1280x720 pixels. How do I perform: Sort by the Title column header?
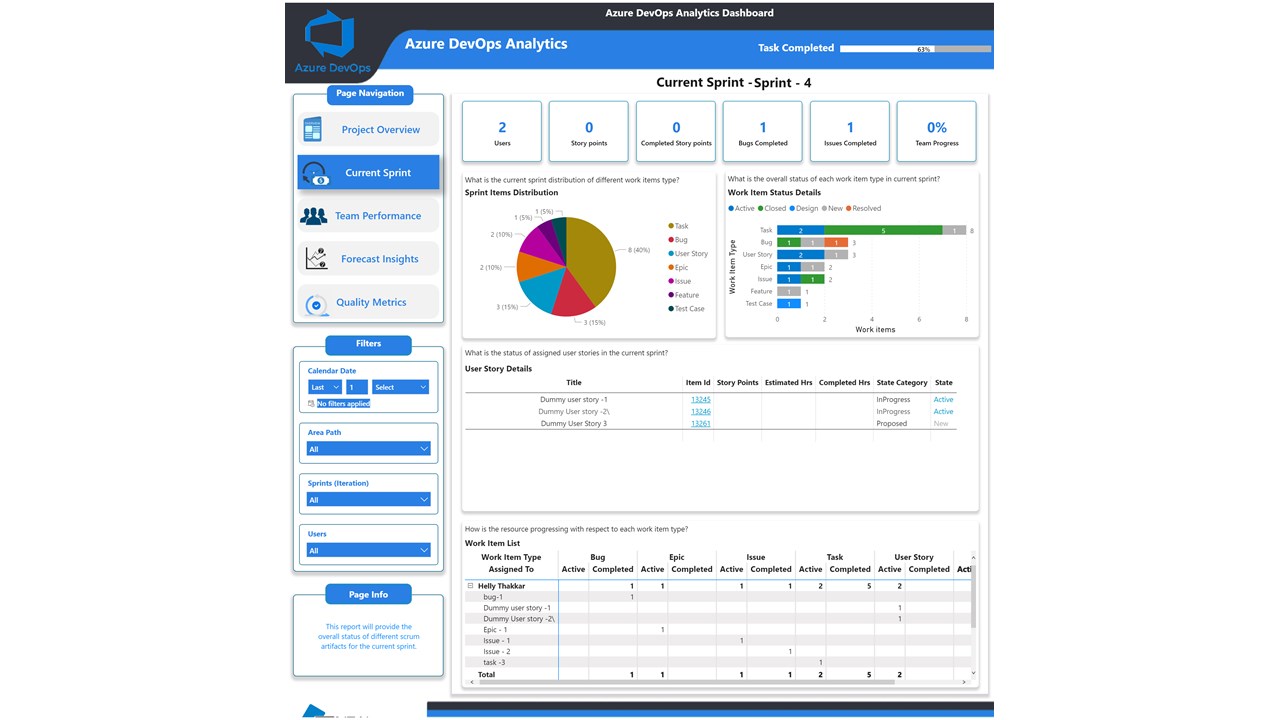coord(574,383)
